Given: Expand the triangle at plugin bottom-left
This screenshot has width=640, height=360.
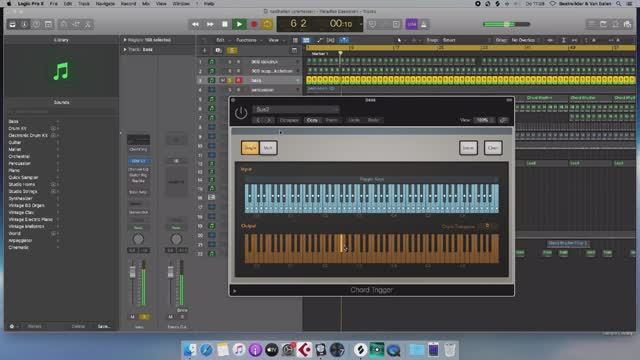Looking at the screenshot, I should (x=235, y=291).
